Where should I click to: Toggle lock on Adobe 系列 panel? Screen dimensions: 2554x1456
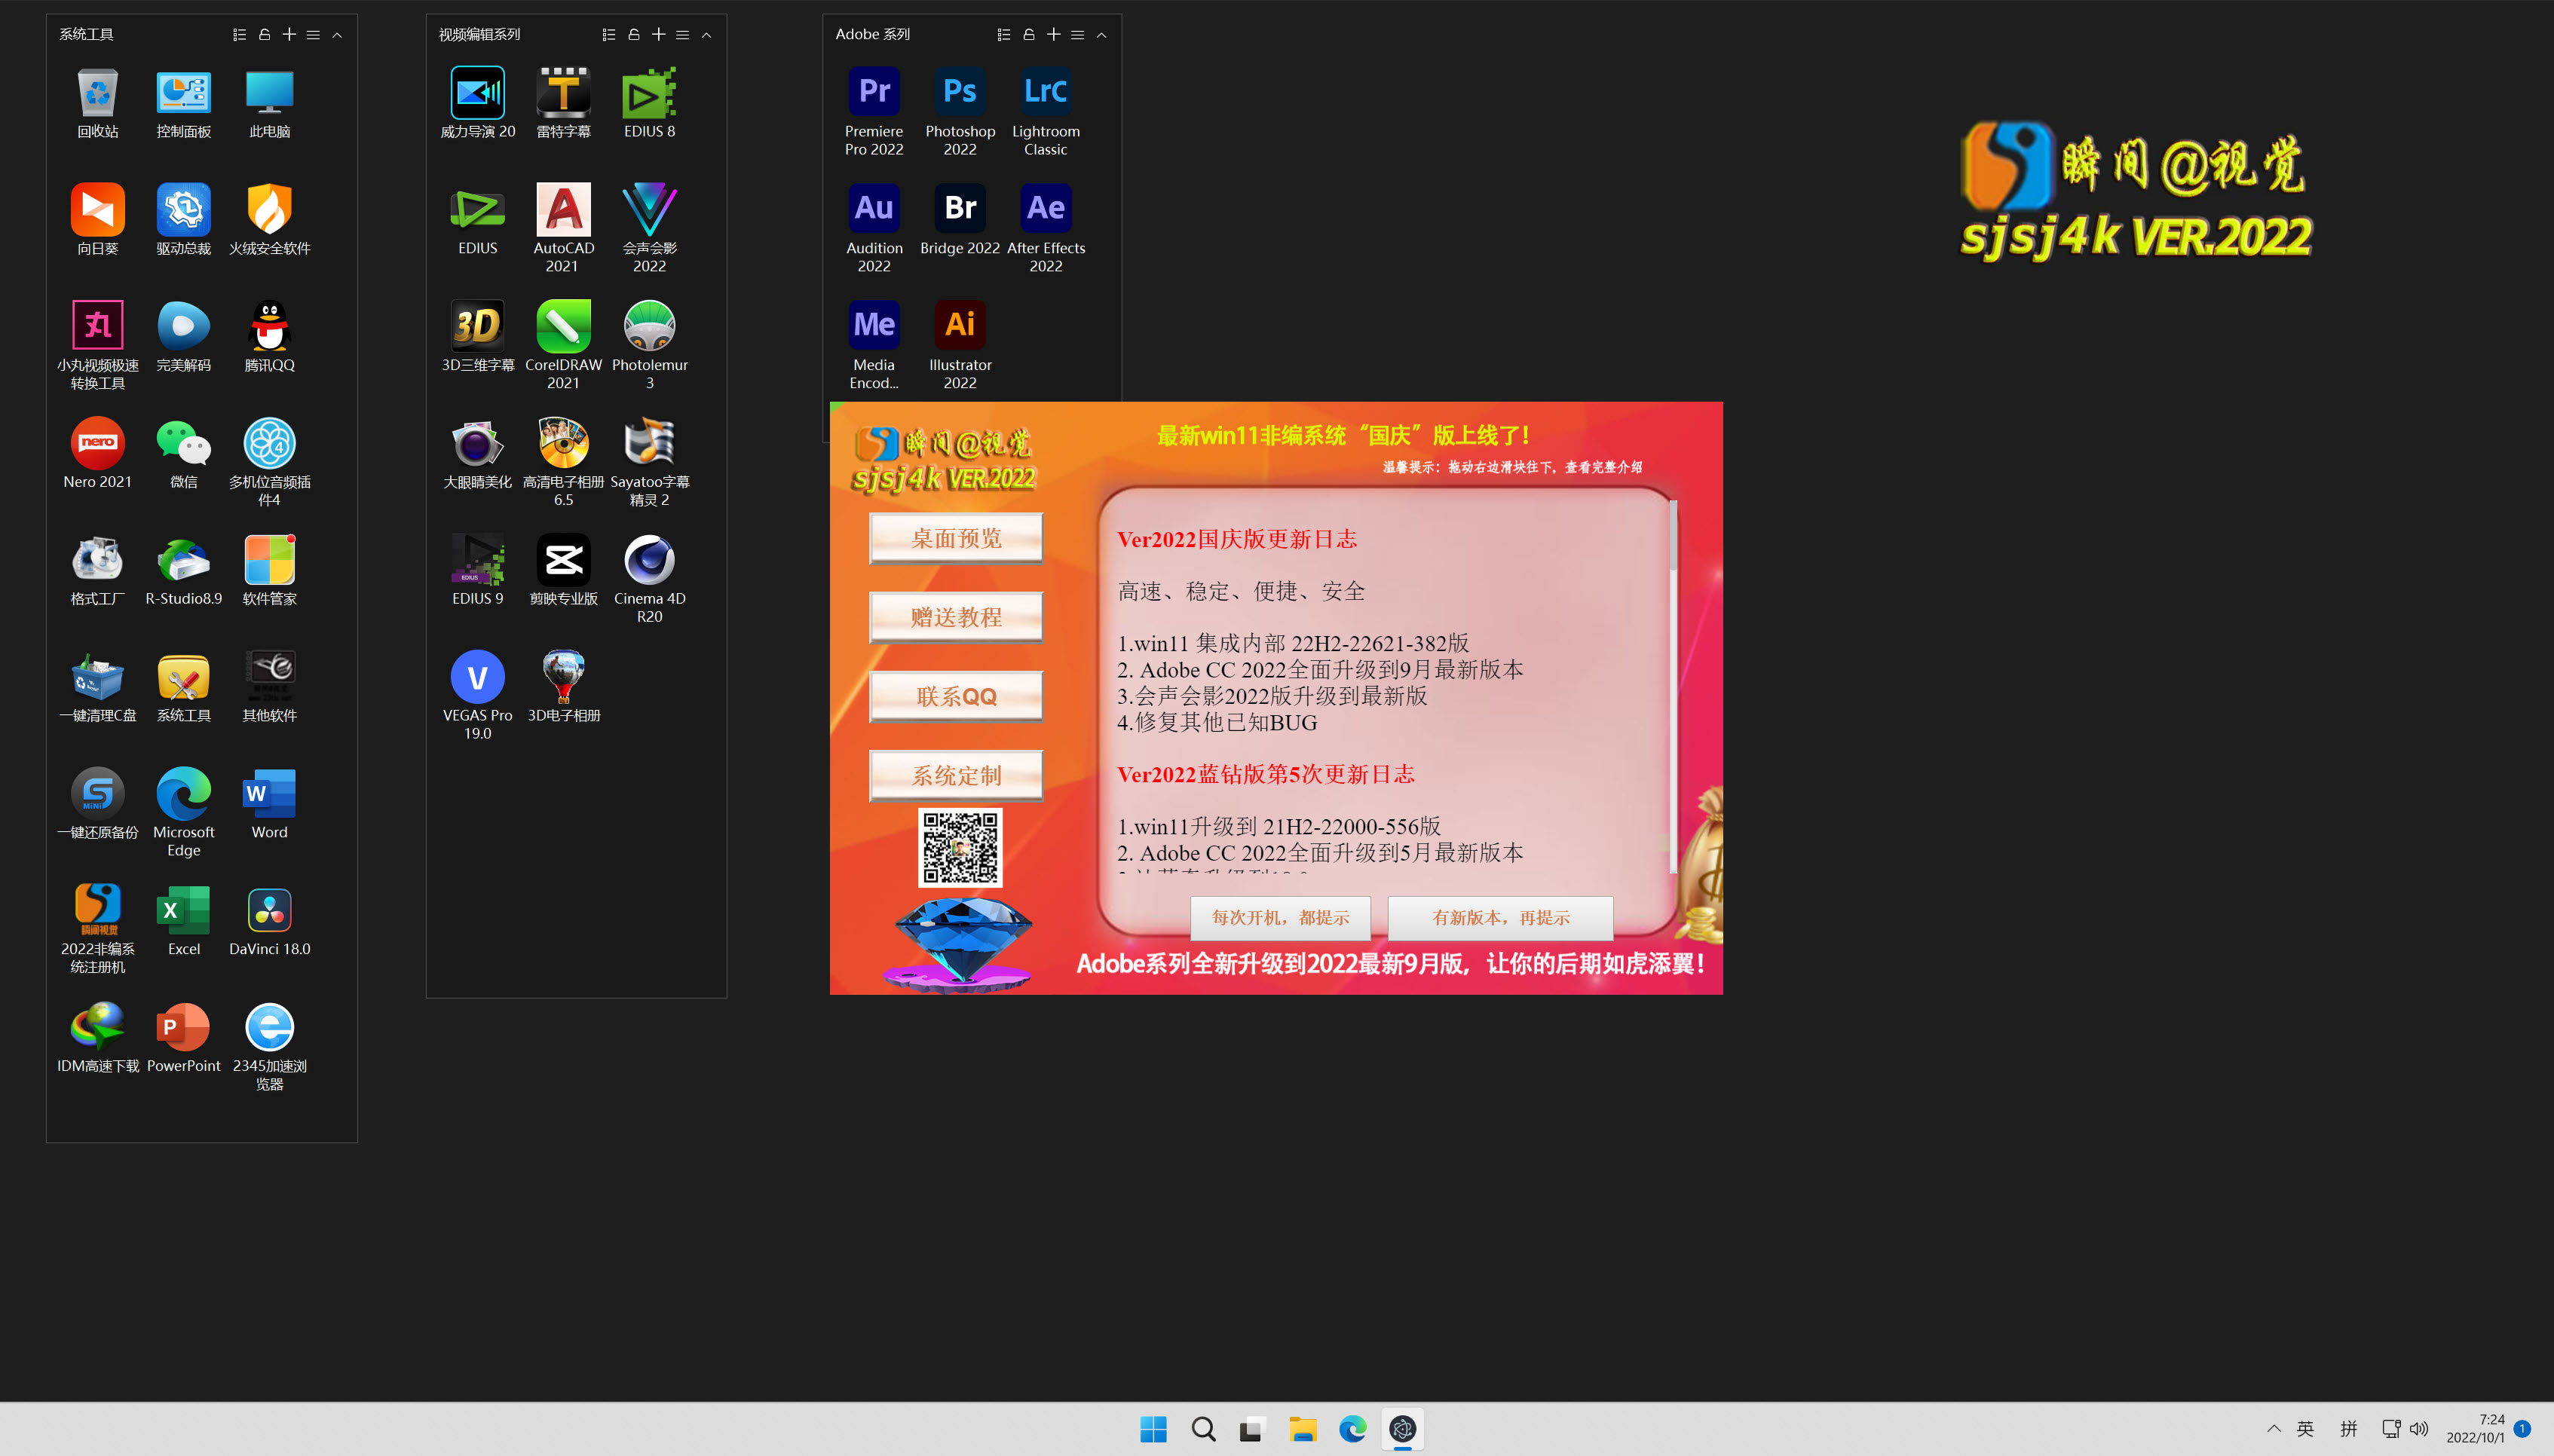coord(1028,34)
